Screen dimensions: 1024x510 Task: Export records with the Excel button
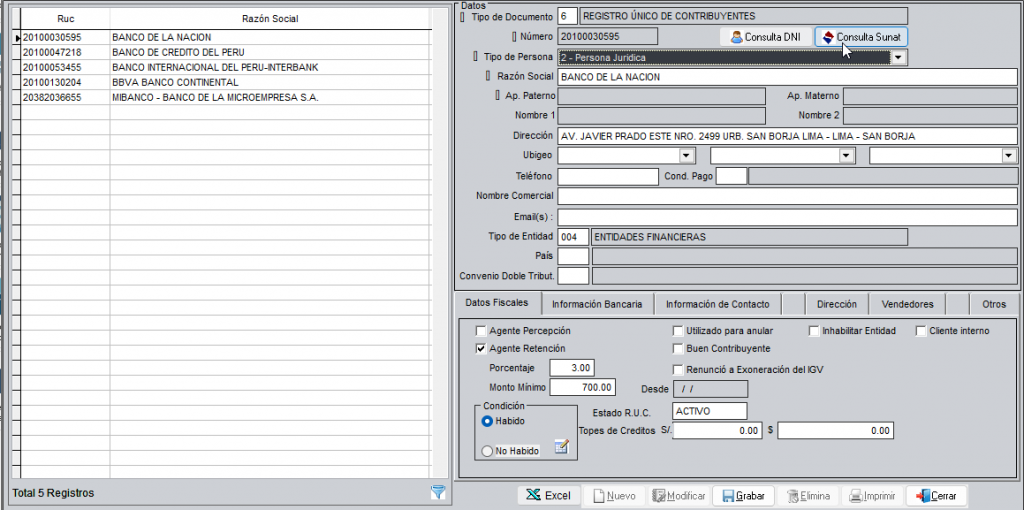[x=549, y=496]
